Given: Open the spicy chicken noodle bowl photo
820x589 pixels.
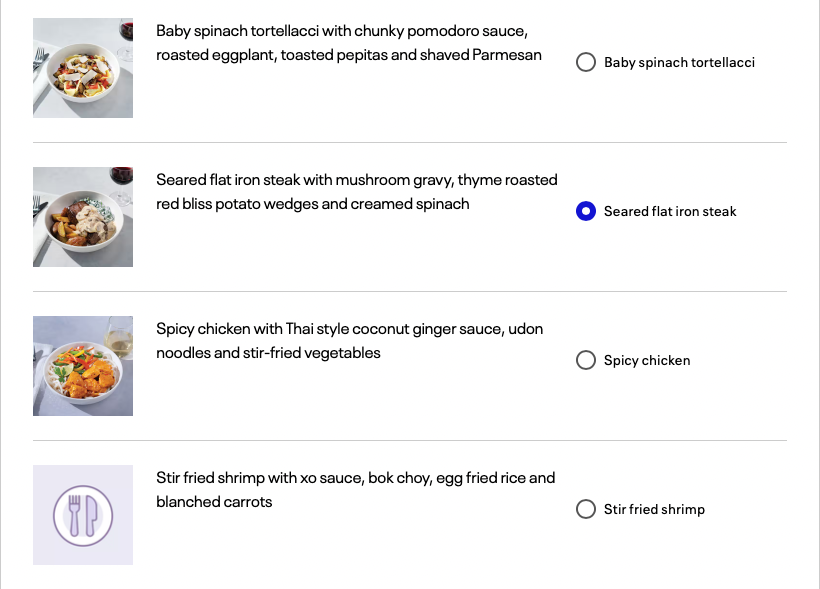Looking at the screenshot, I should (x=83, y=366).
